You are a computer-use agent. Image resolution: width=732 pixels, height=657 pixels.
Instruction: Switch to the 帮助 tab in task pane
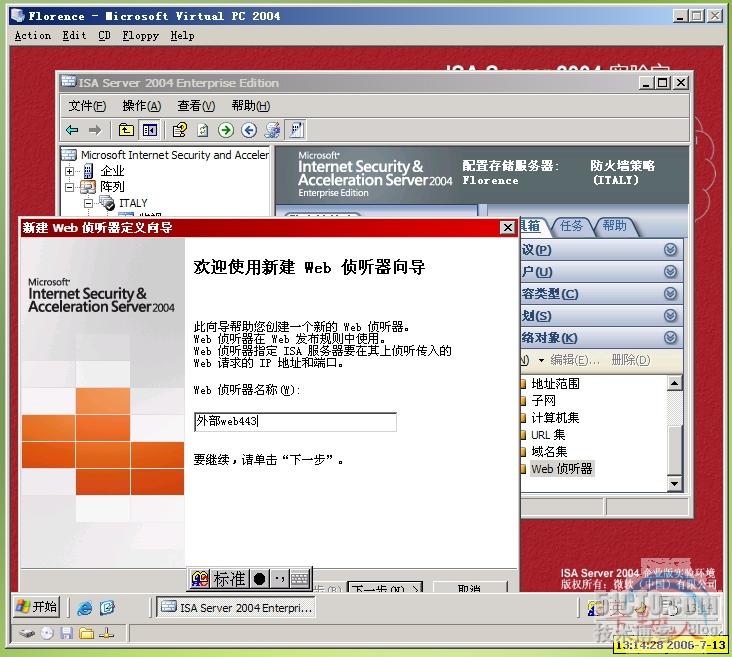(x=614, y=226)
